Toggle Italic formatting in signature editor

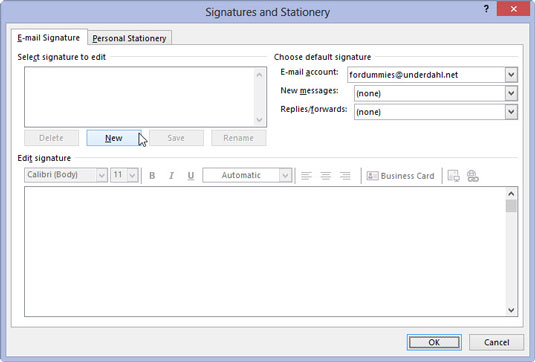[171, 176]
